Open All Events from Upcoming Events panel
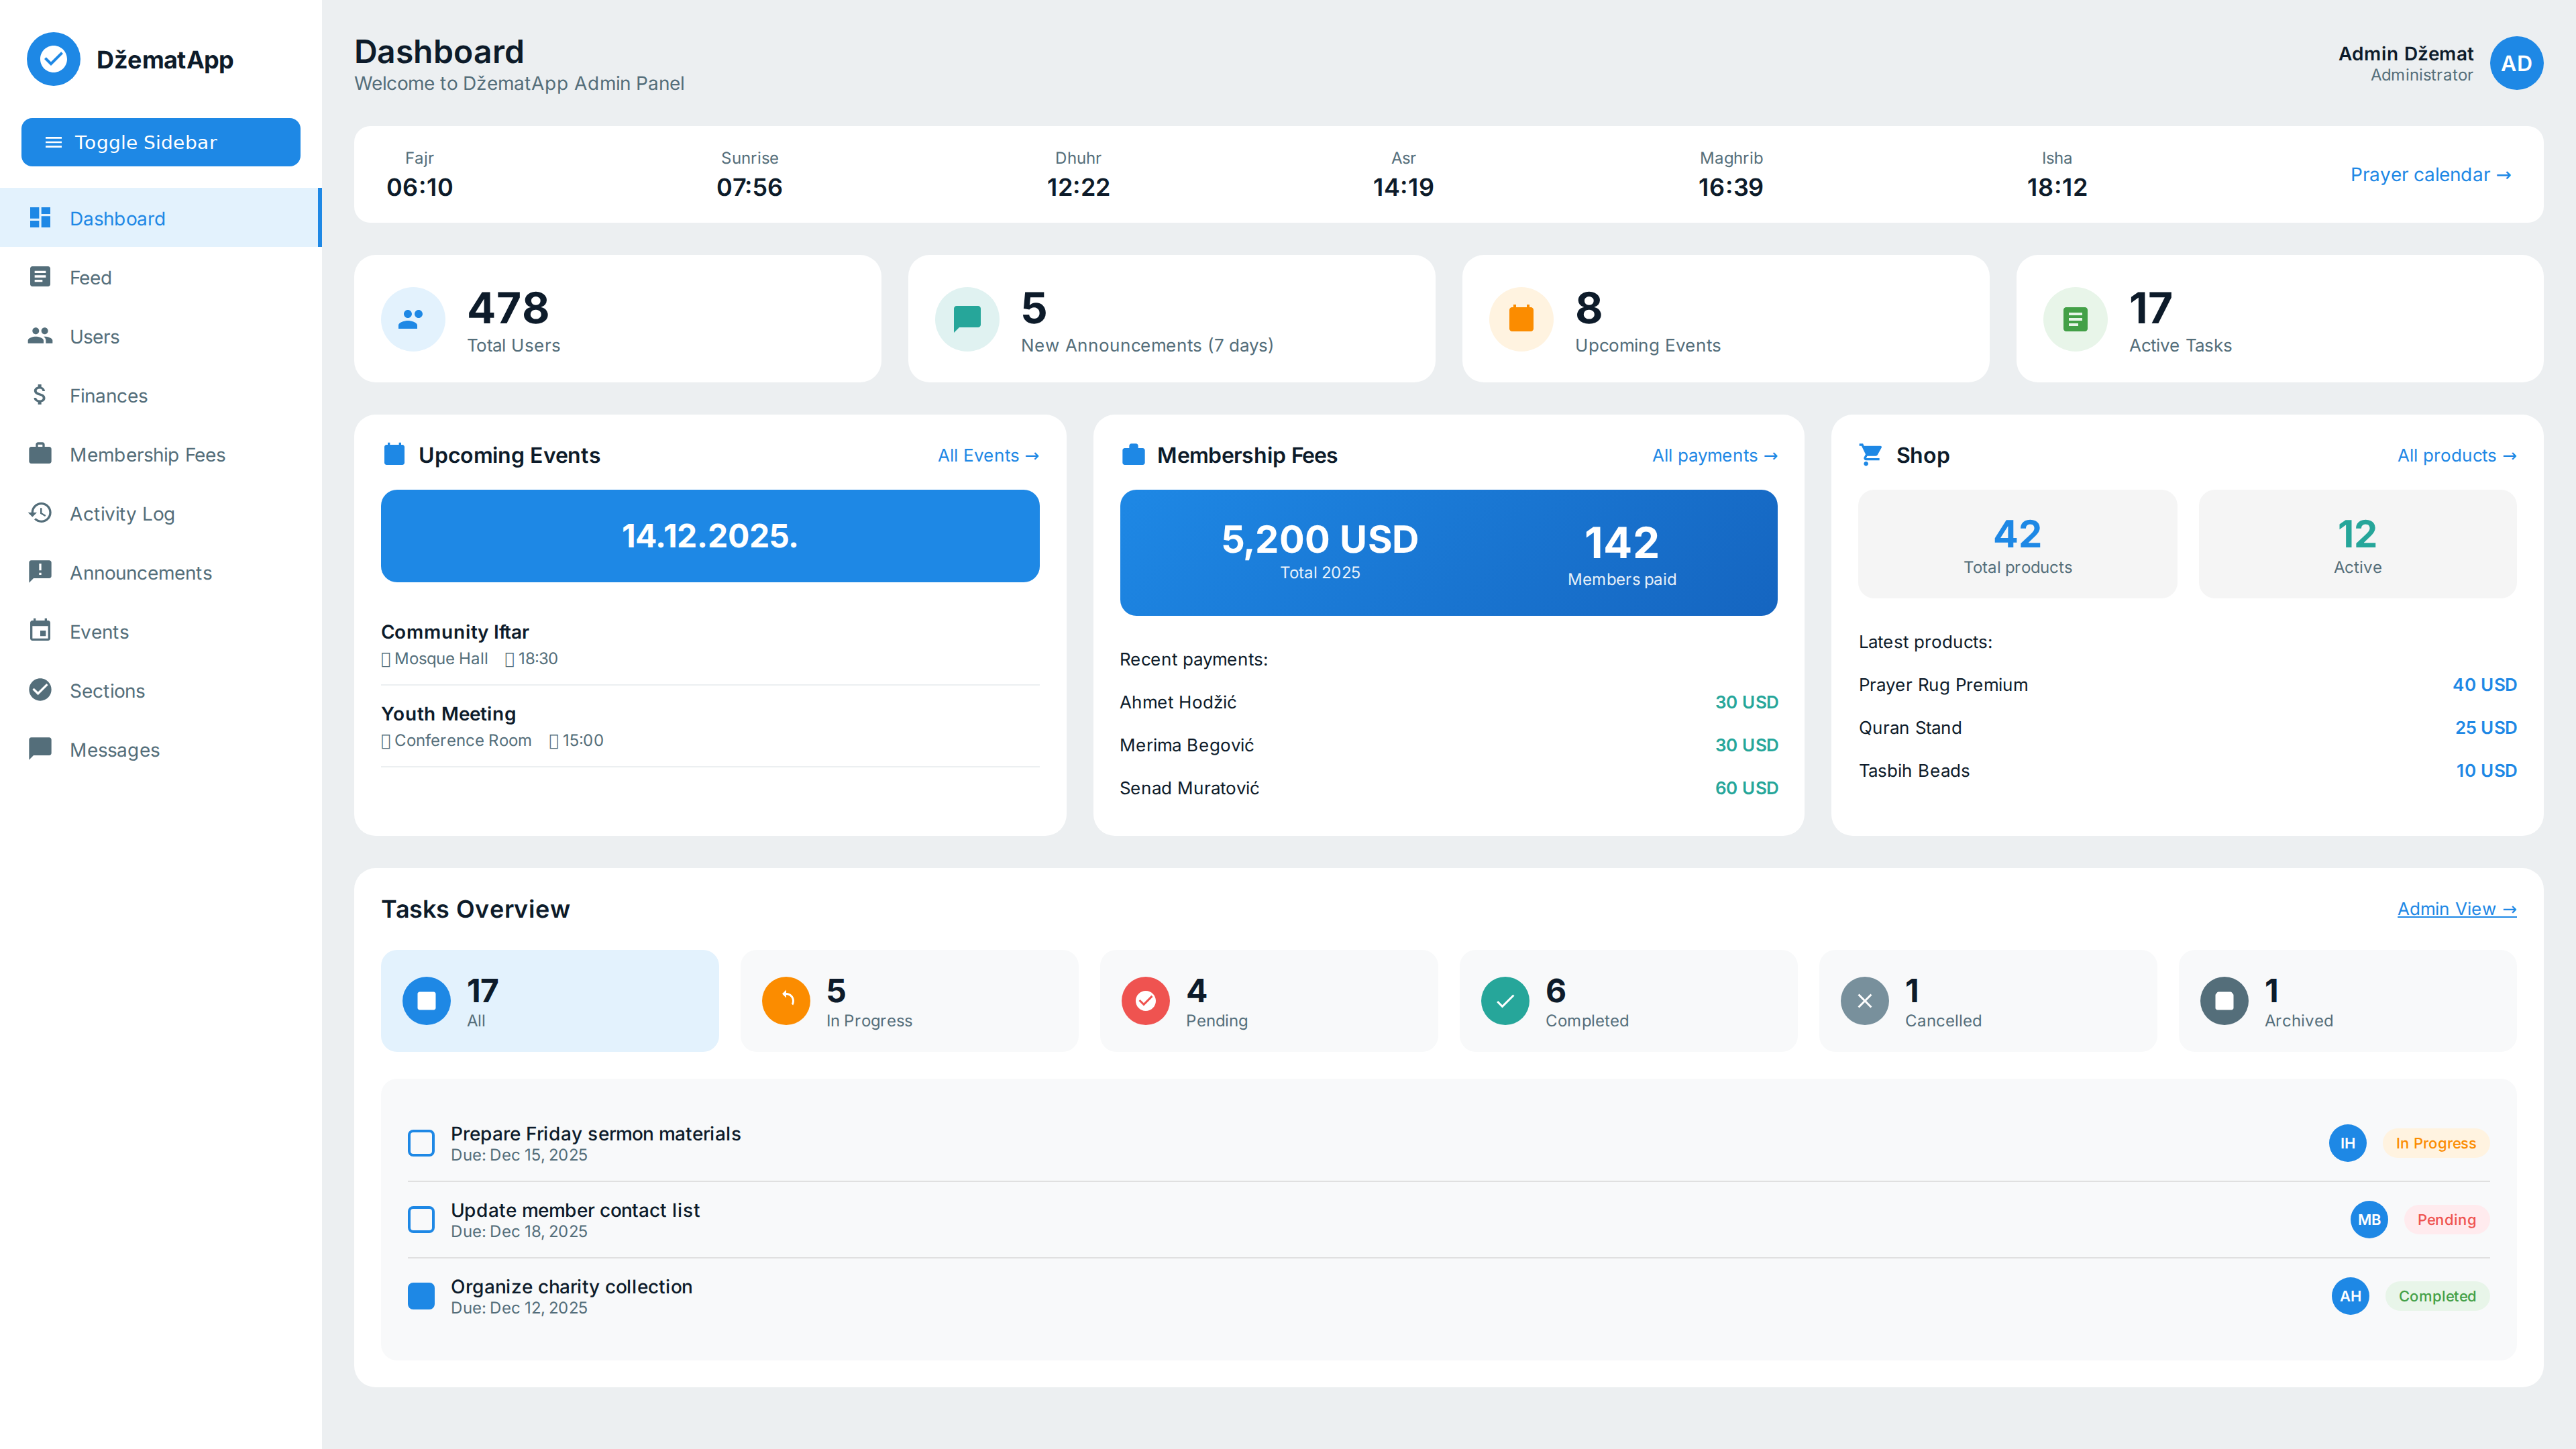Viewport: 2576px width, 1449px height. (987, 455)
